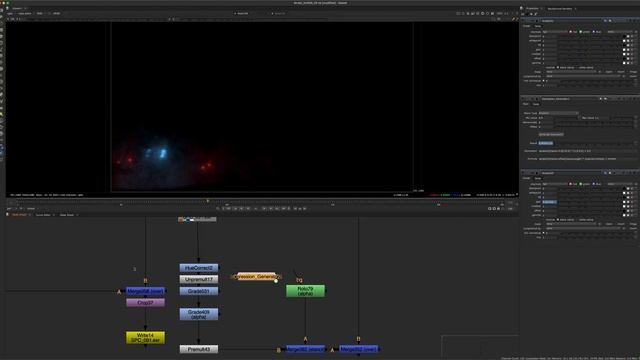
Task: Open channels dropdown in upper Grade panel
Action: 556,32
